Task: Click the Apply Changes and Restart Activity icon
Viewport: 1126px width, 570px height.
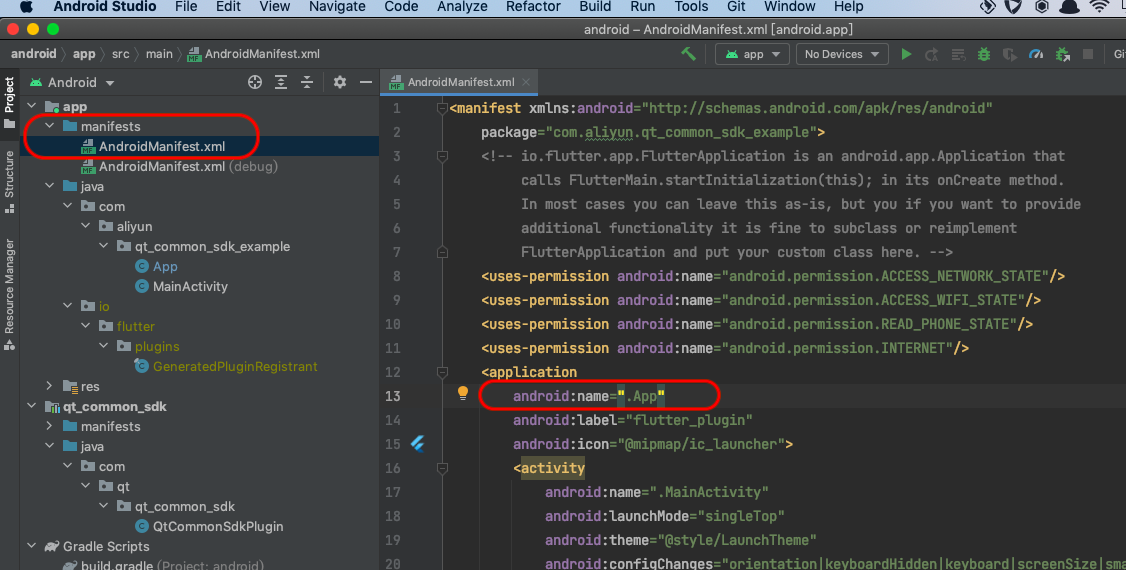Action: pos(932,54)
